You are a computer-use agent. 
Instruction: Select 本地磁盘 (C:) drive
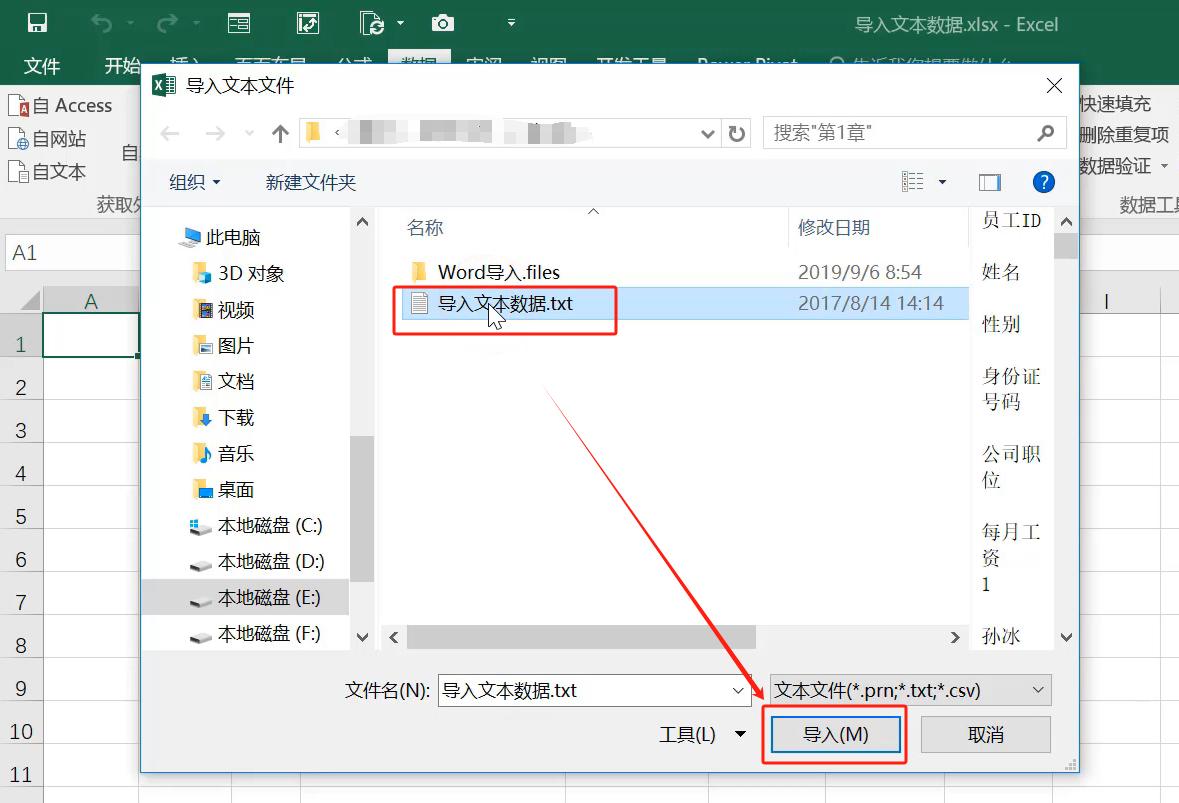256,526
